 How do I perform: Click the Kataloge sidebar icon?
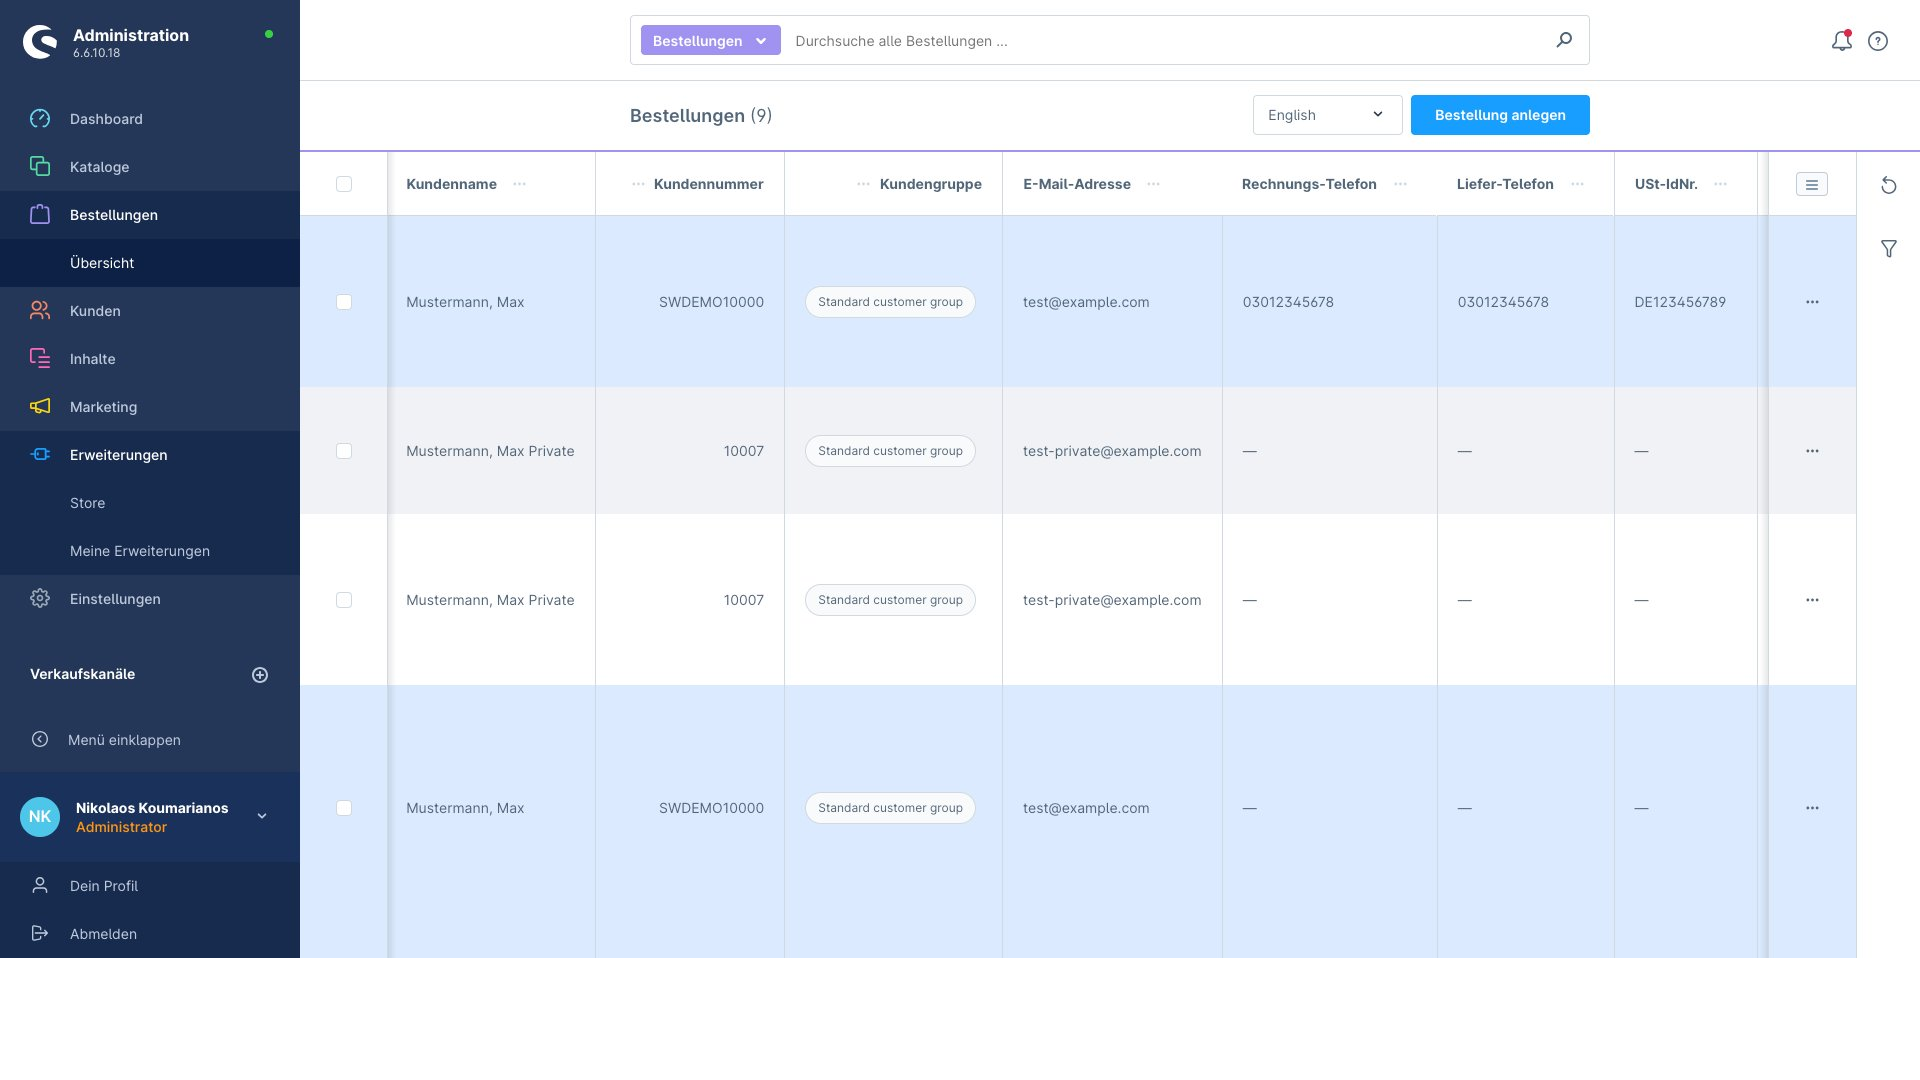tap(40, 167)
